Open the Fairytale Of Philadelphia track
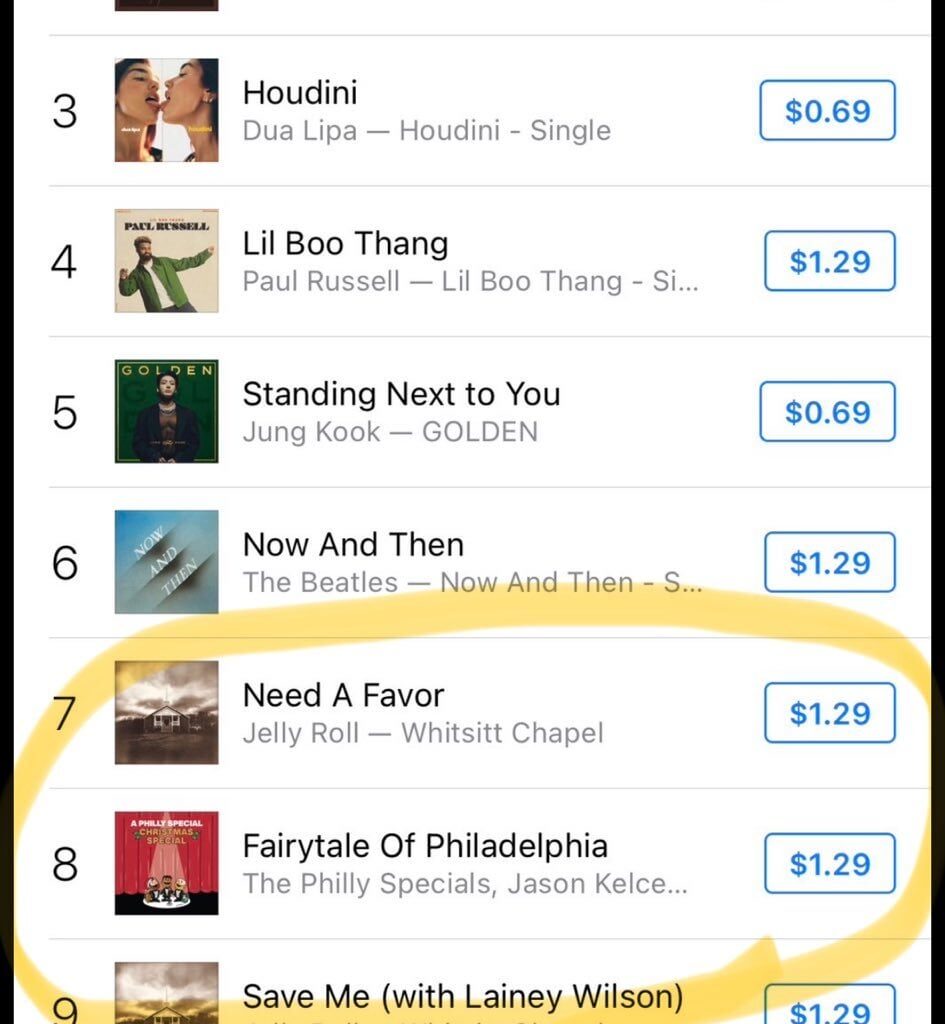 pos(426,845)
